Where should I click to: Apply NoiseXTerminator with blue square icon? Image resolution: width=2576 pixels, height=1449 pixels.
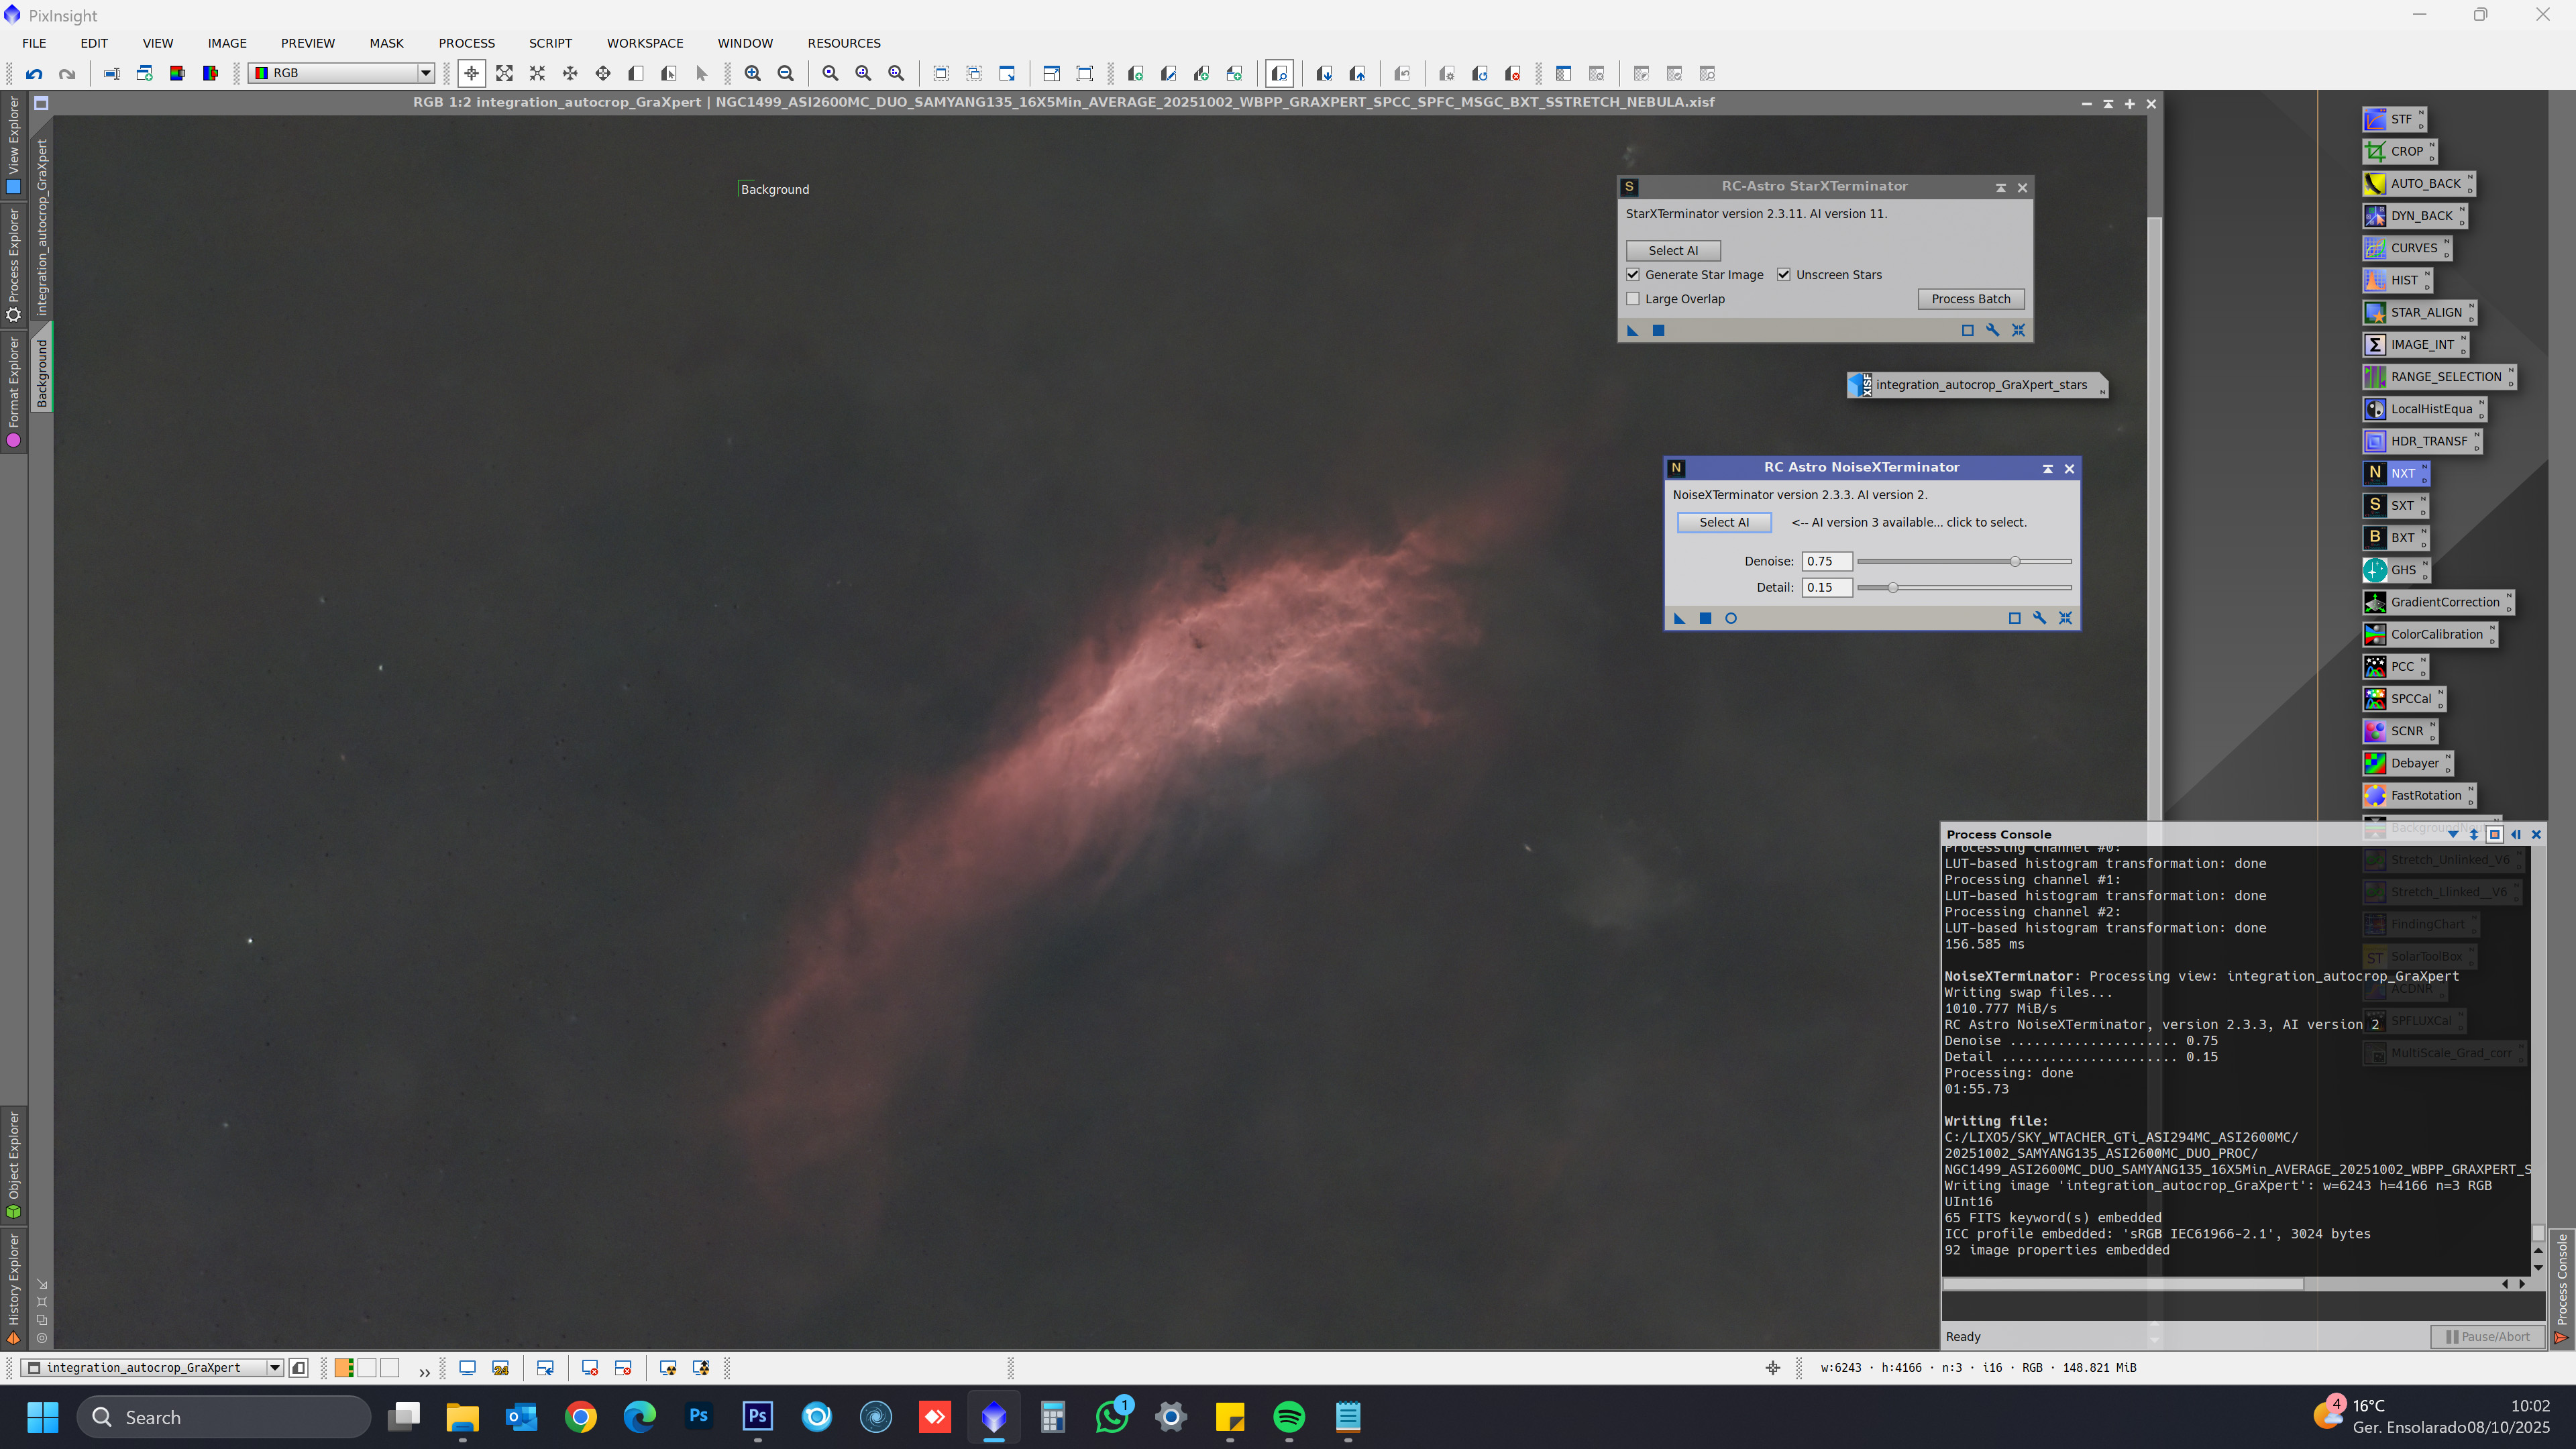pyautogui.click(x=1705, y=618)
